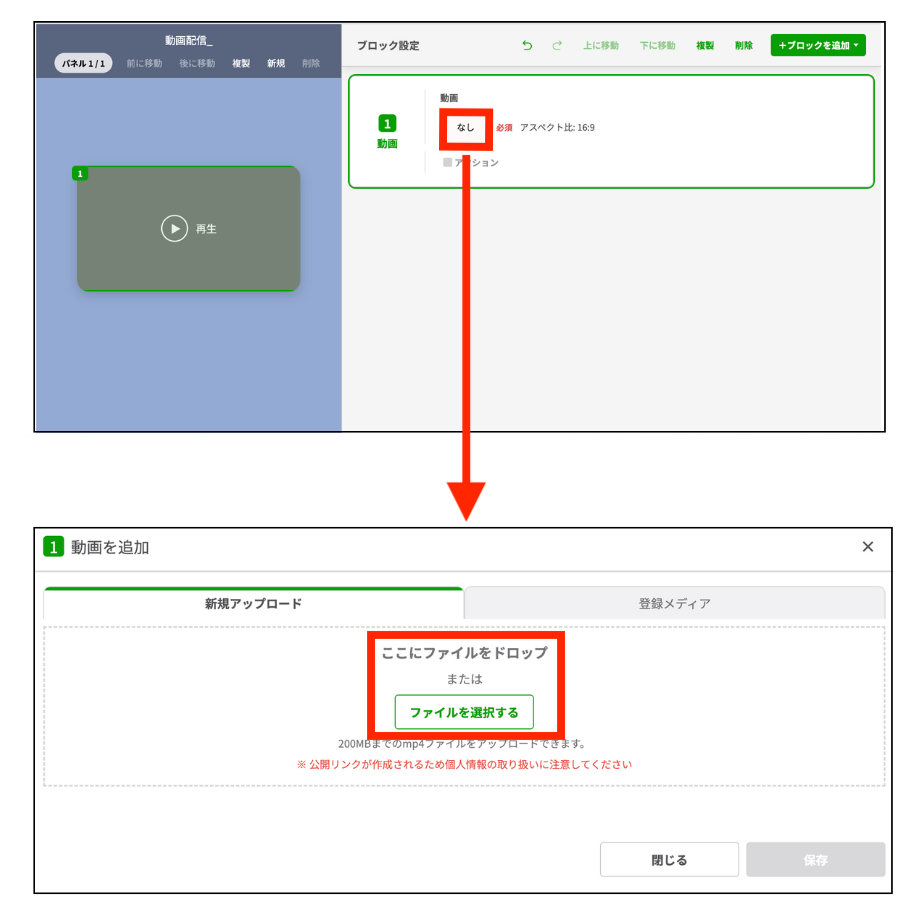Switch to the 登録メディア tab
Viewport: 924px width, 922px height.
[674, 603]
